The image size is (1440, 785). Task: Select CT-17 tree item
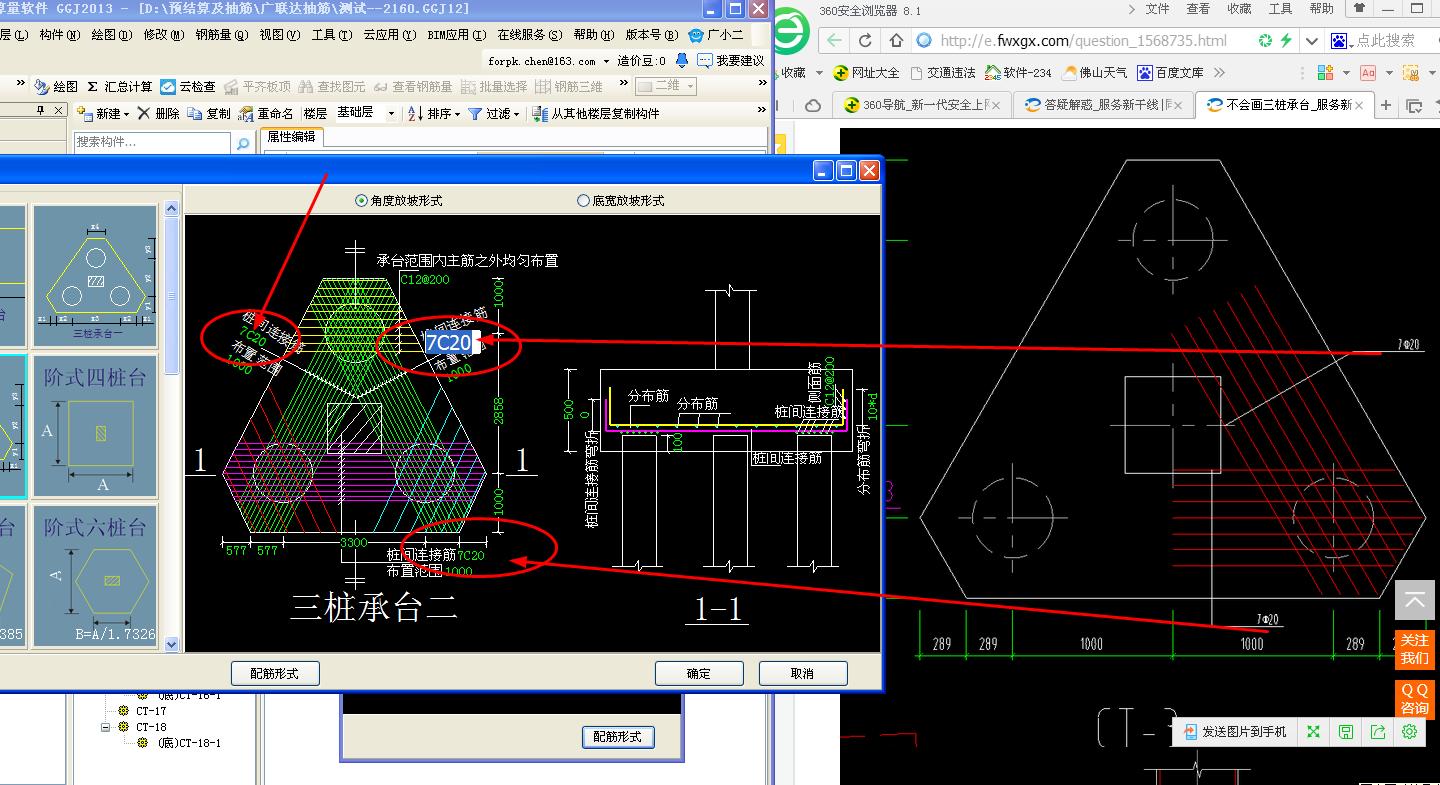[151, 711]
